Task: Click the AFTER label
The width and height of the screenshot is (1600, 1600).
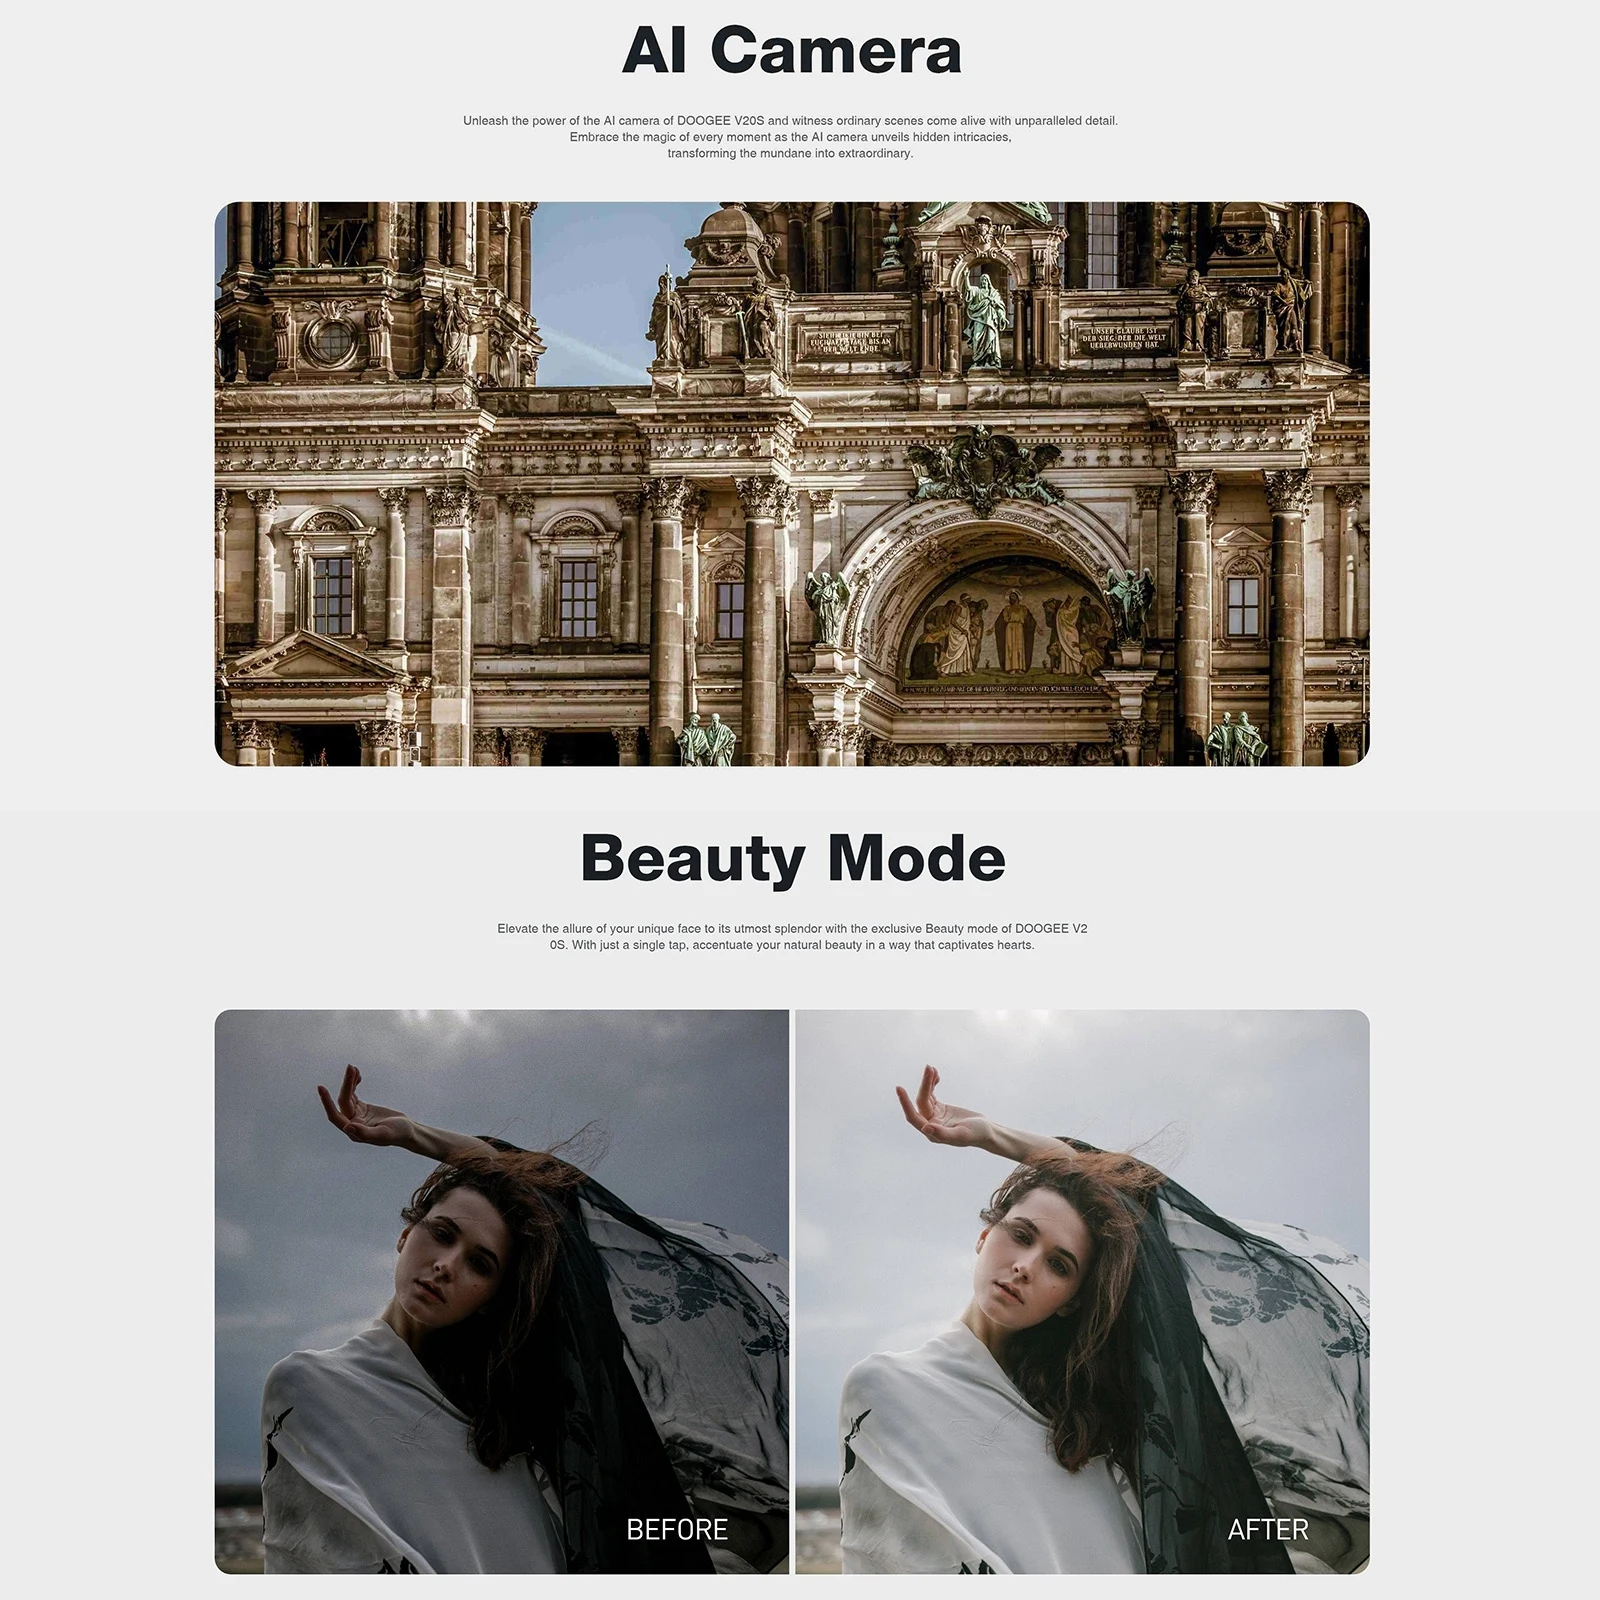Action: [x=1268, y=1530]
